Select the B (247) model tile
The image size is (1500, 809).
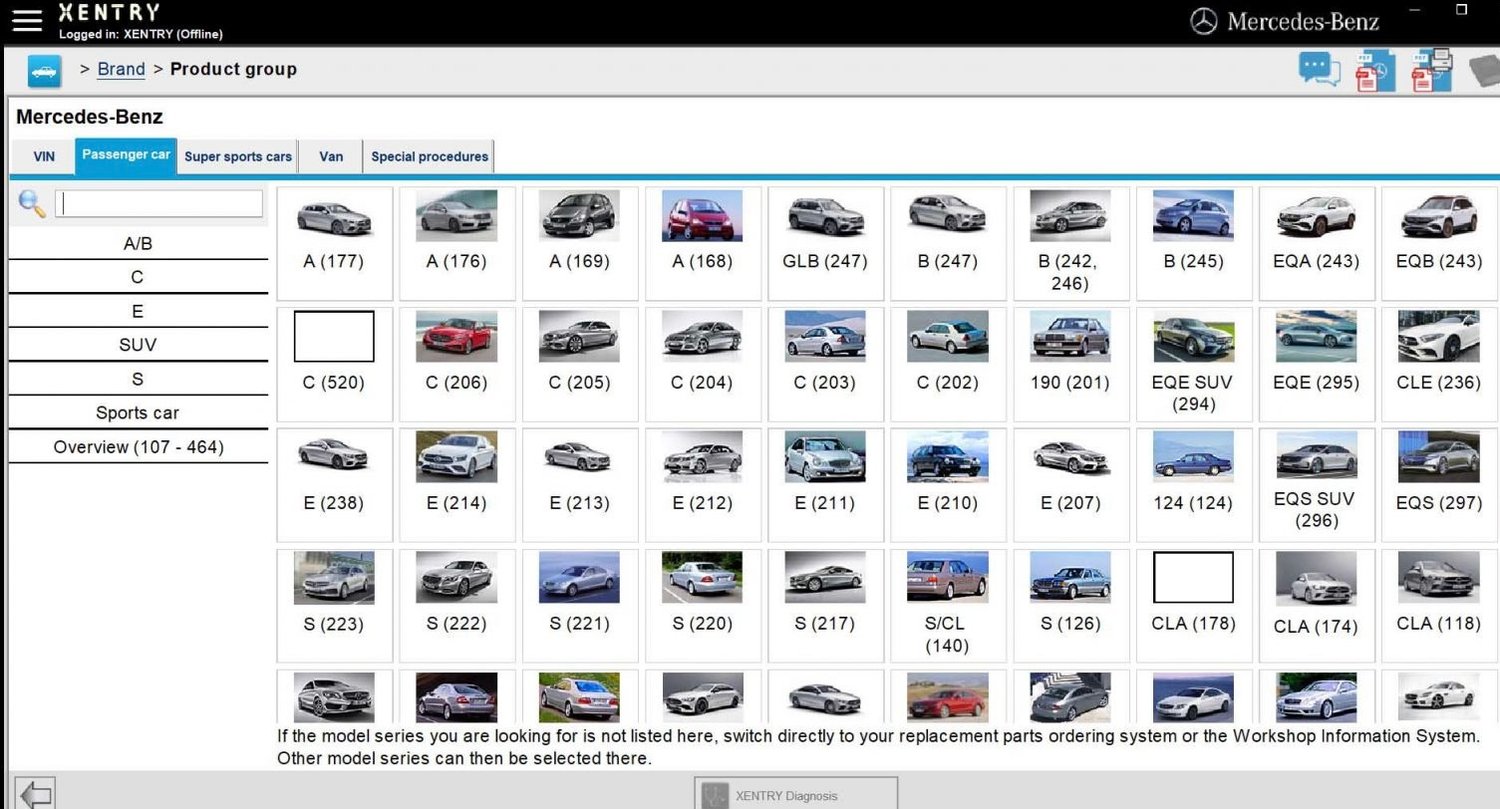click(948, 243)
